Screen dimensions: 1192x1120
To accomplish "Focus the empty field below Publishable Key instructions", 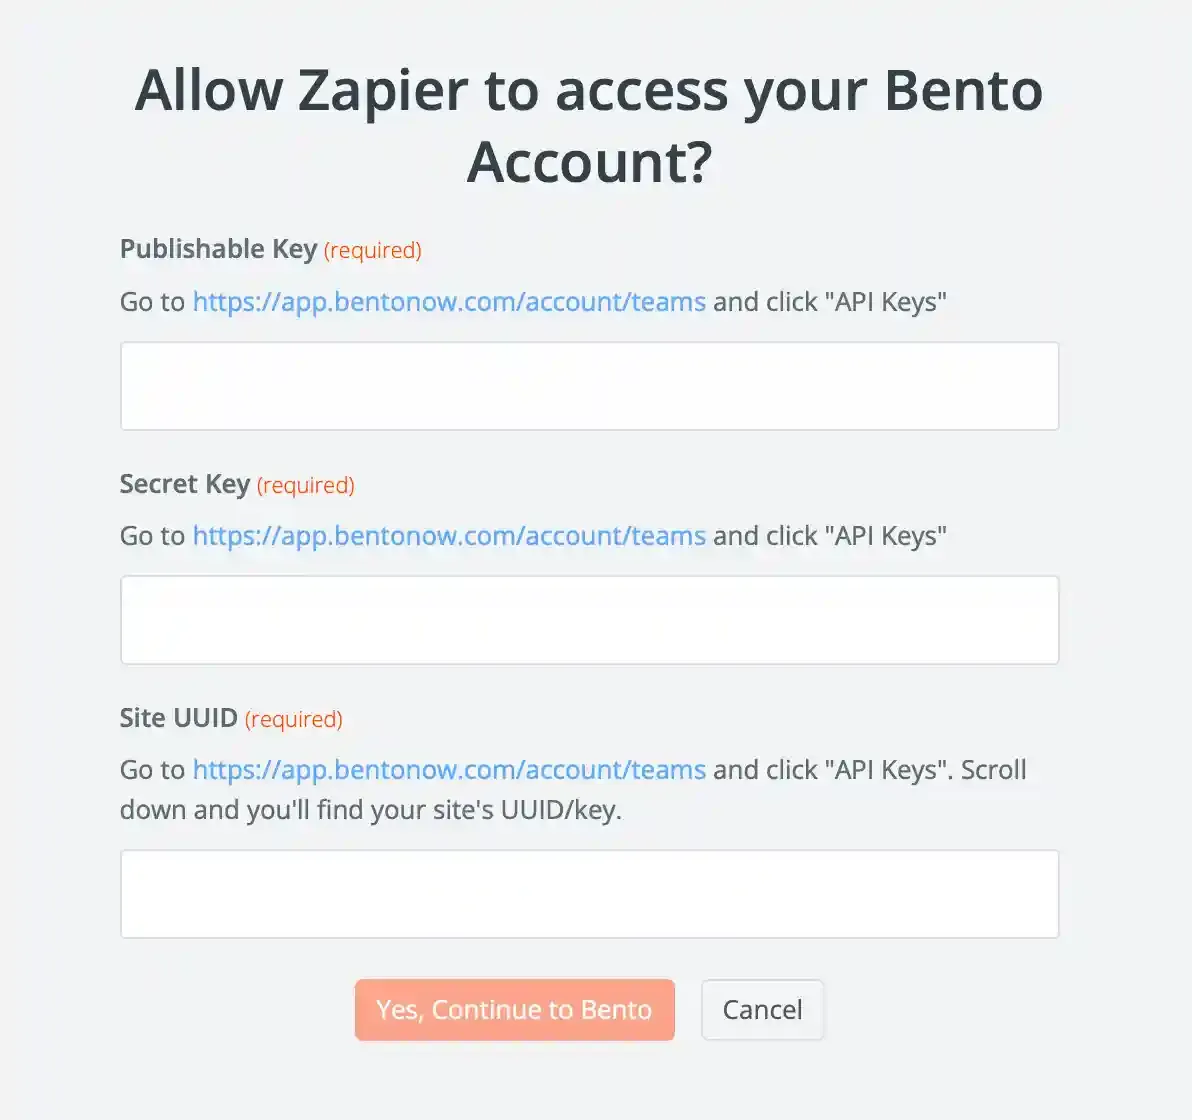I will point(589,385).
